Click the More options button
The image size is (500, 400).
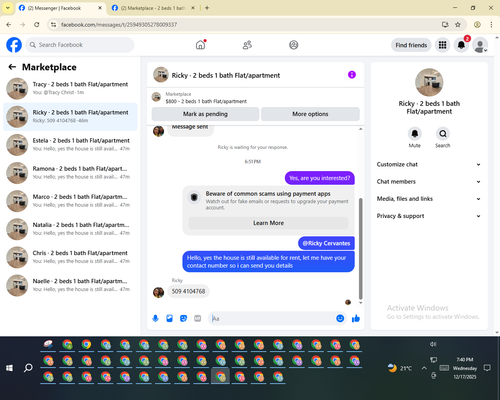(310, 114)
